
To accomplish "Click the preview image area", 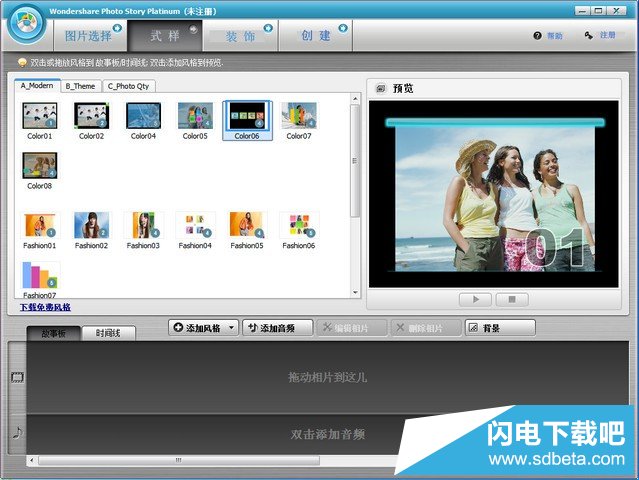I will click(494, 194).
